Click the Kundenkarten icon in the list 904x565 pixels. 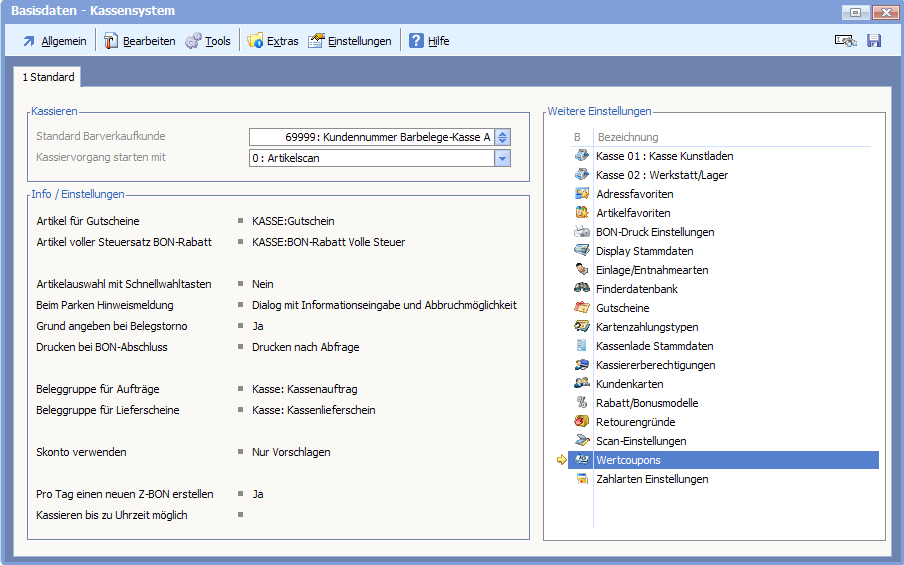(582, 384)
